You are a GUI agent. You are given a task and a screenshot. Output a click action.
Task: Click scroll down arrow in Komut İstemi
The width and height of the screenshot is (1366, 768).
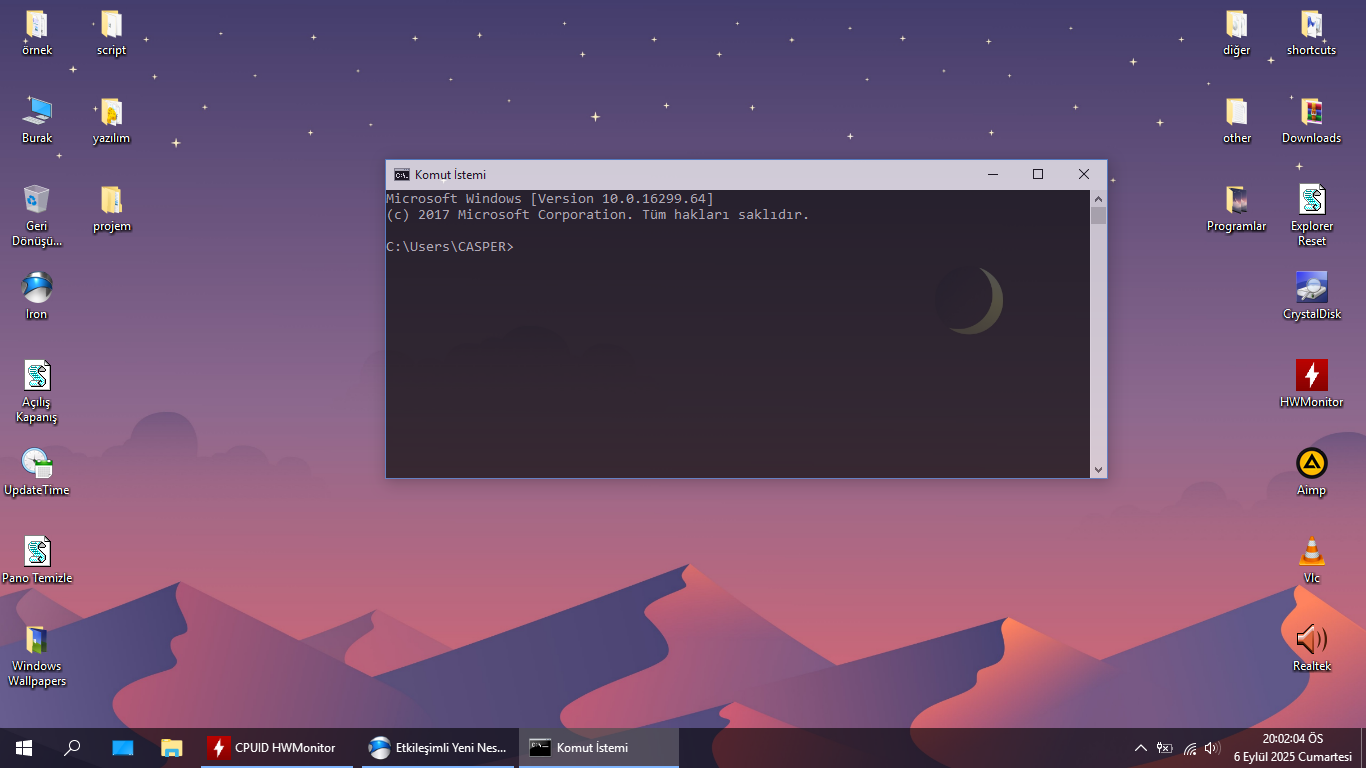(1099, 470)
